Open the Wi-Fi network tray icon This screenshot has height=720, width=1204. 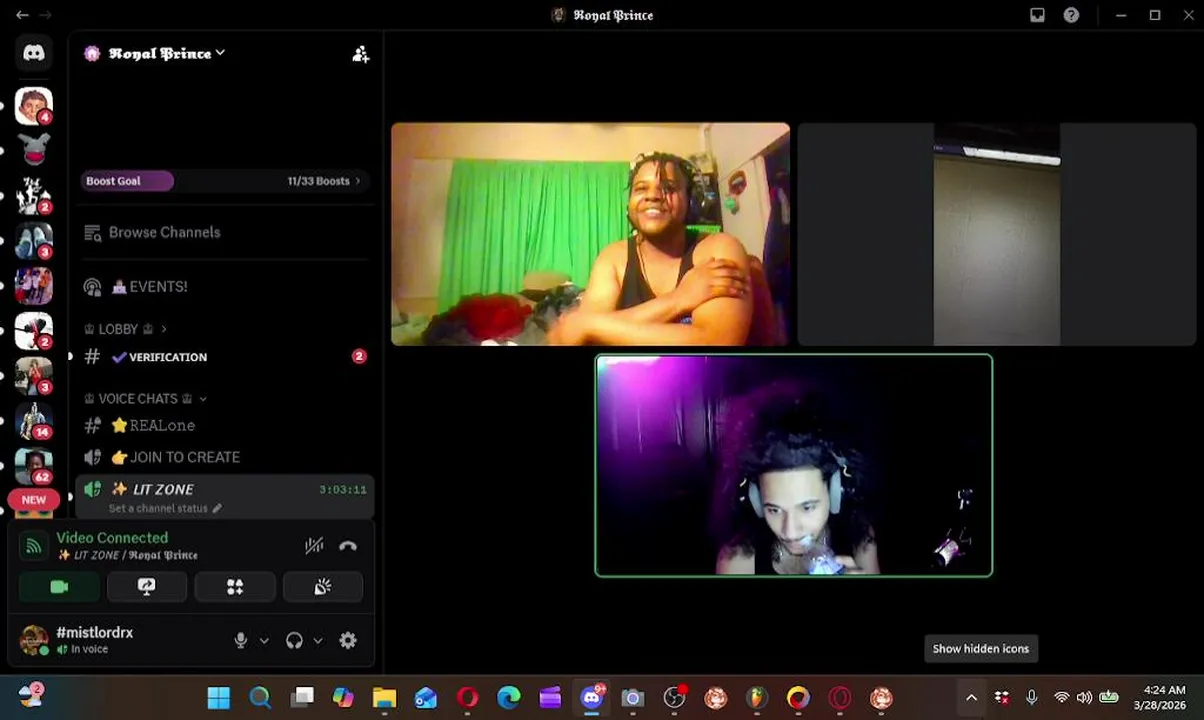click(1061, 698)
